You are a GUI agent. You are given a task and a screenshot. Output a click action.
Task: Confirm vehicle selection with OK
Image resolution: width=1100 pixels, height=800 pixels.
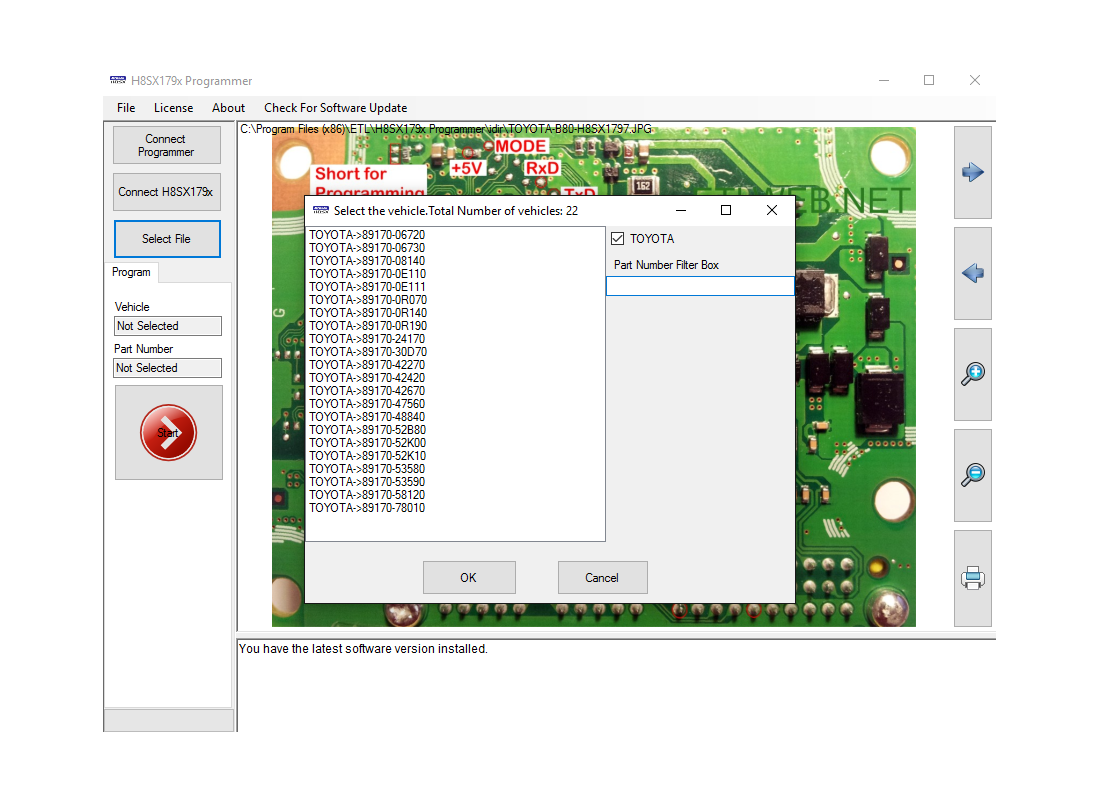coord(469,578)
